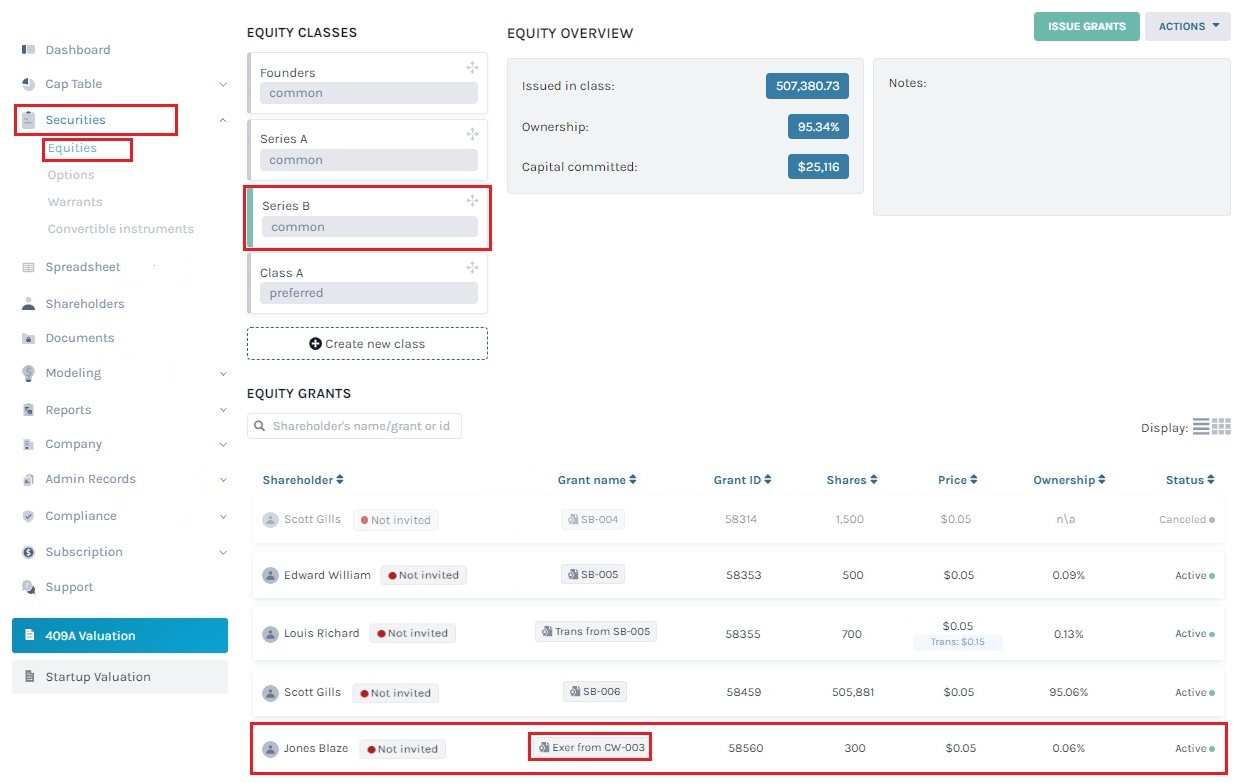Image resolution: width=1237 pixels, height=783 pixels.
Task: Open the Warrants submenu item
Action: tap(75, 202)
